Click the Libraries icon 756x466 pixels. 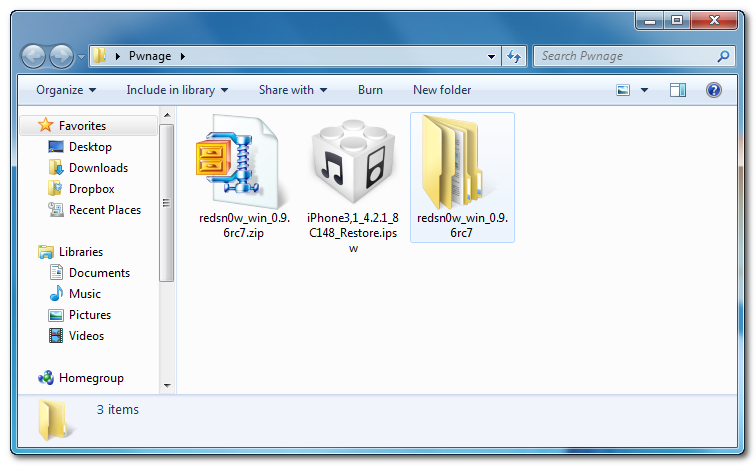(x=46, y=252)
